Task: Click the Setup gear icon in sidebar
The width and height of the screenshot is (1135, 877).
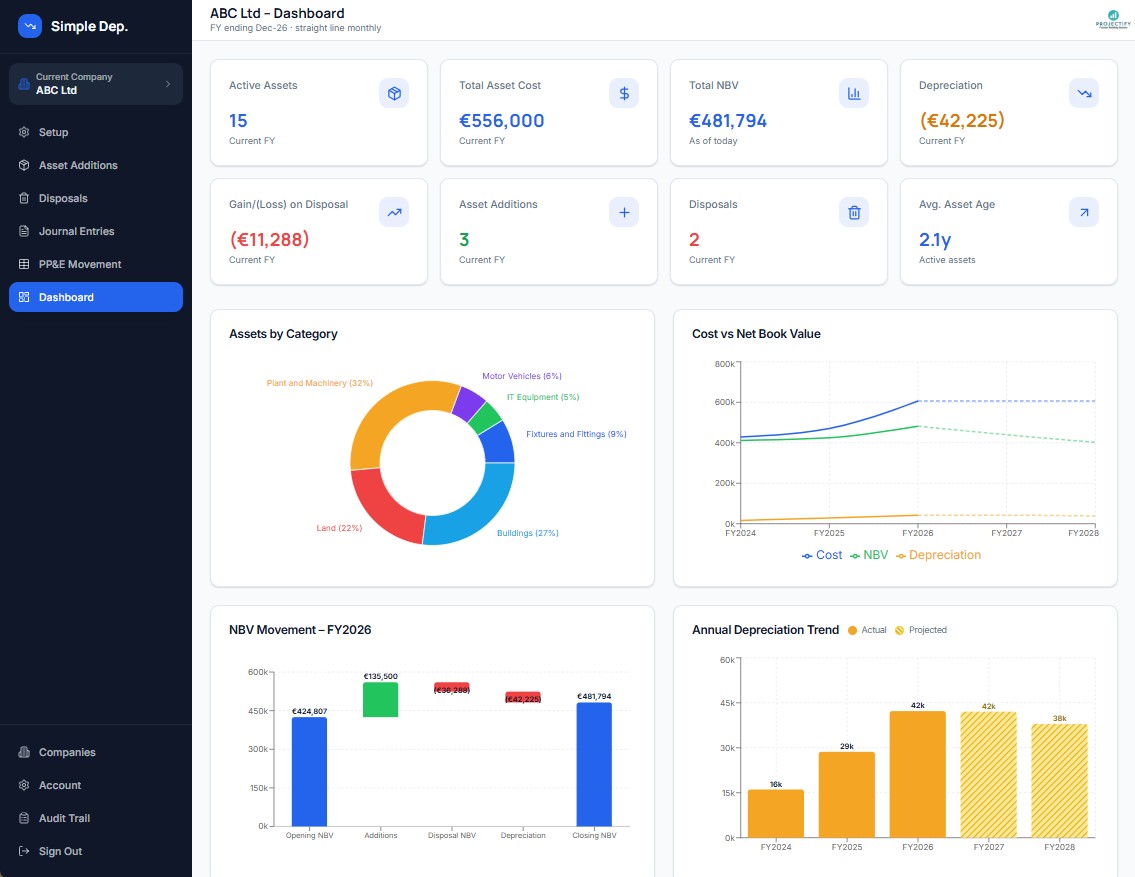Action: pyautogui.click(x=24, y=132)
